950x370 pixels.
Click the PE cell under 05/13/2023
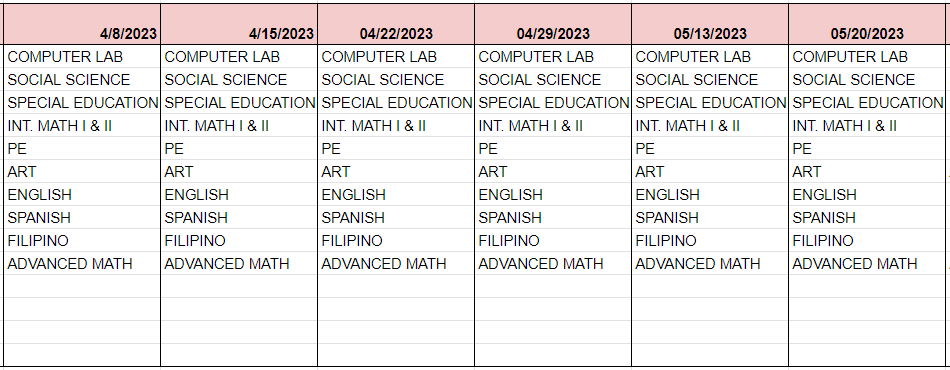[x=709, y=149]
